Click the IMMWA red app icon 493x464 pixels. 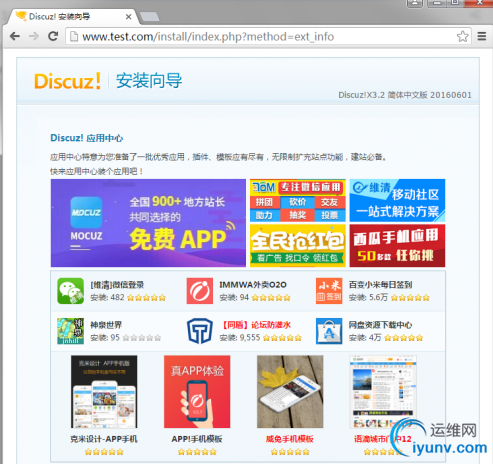tap(200, 291)
